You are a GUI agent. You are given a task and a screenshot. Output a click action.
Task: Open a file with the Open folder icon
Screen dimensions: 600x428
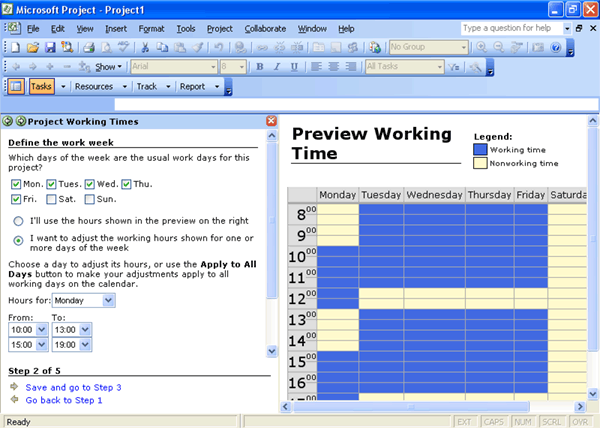tap(33, 47)
